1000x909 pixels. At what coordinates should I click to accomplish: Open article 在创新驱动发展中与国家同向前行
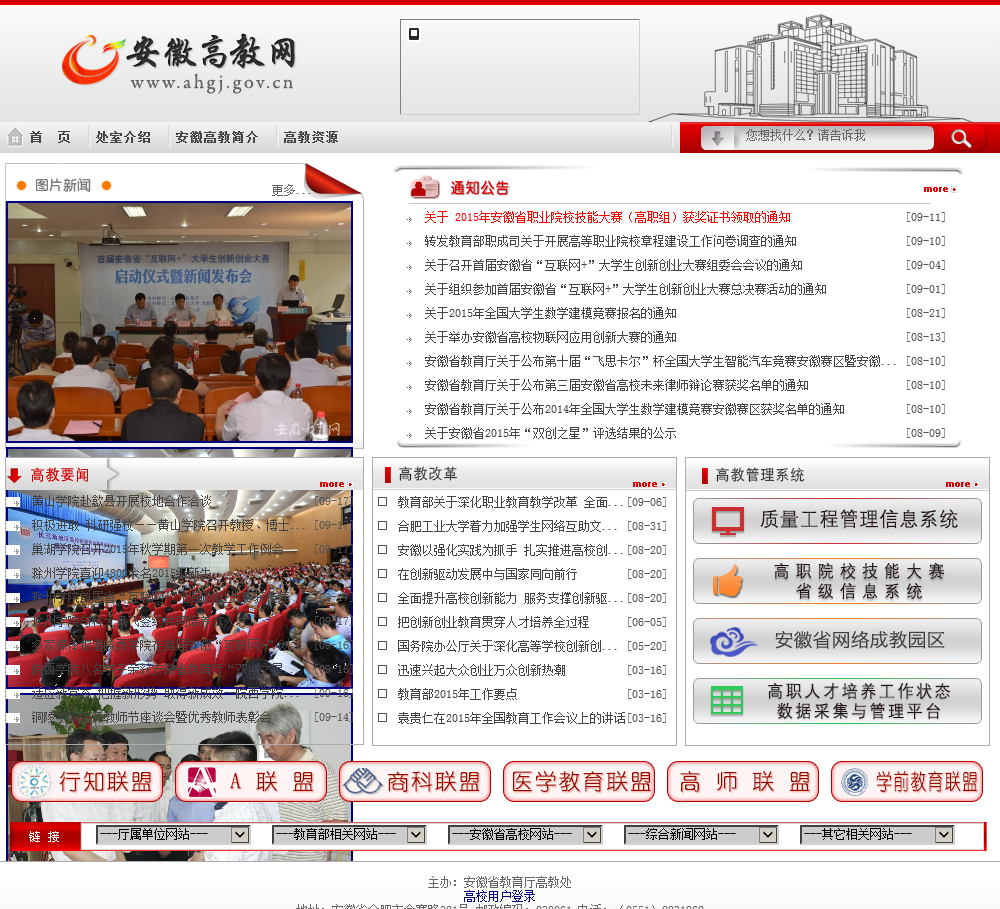click(487, 574)
